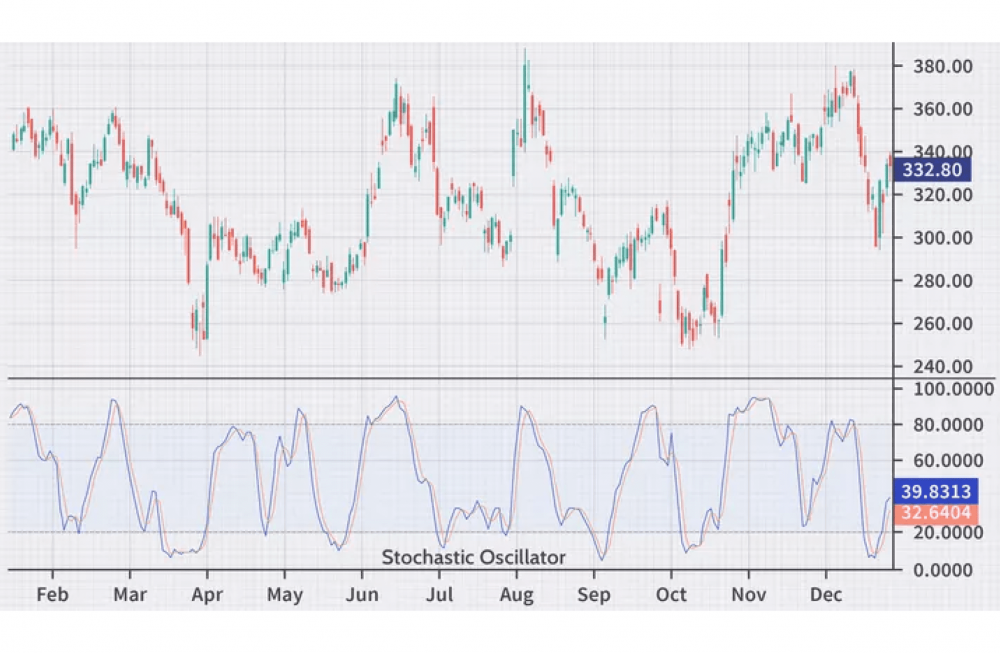Select the Jun label on time axis
The width and height of the screenshot is (1000, 653).
point(362,593)
